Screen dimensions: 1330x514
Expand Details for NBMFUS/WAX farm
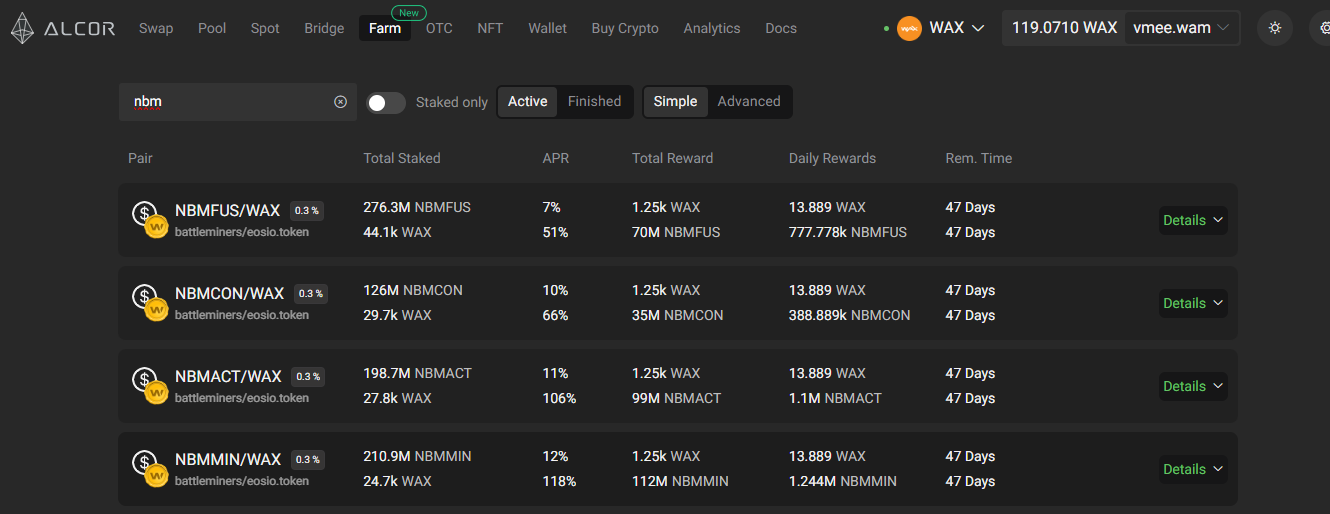pos(1193,220)
